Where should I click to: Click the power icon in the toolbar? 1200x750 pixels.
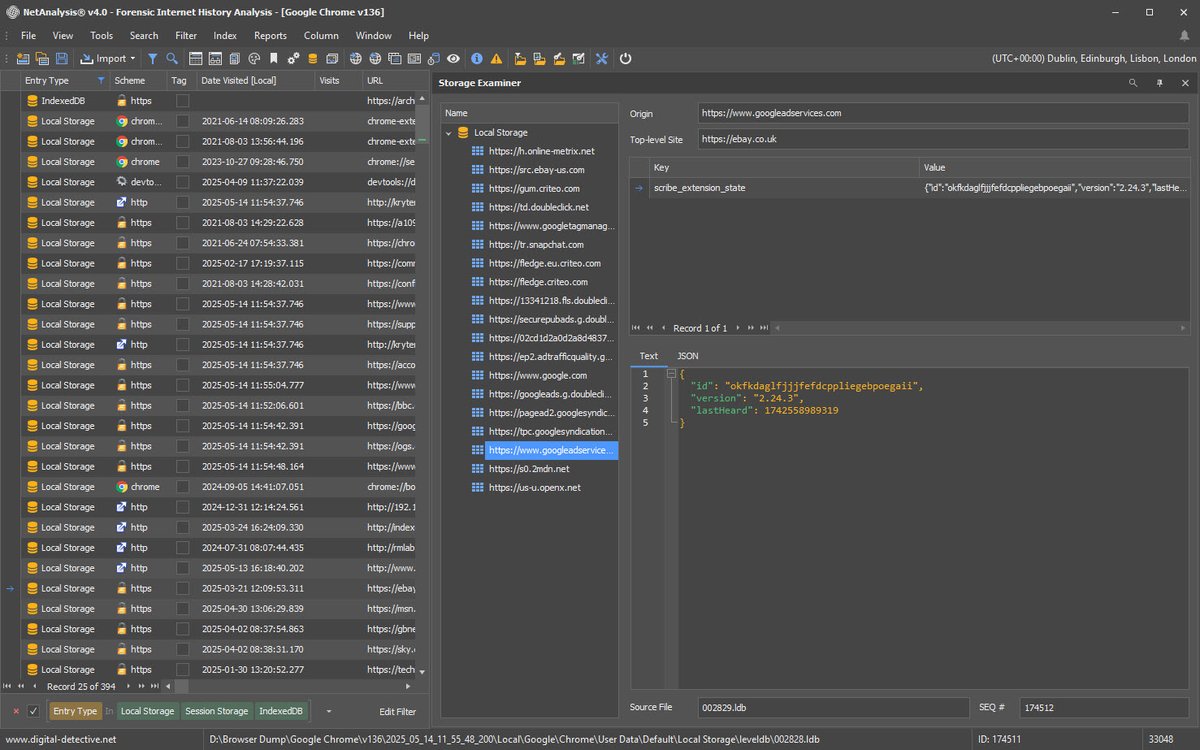point(626,59)
